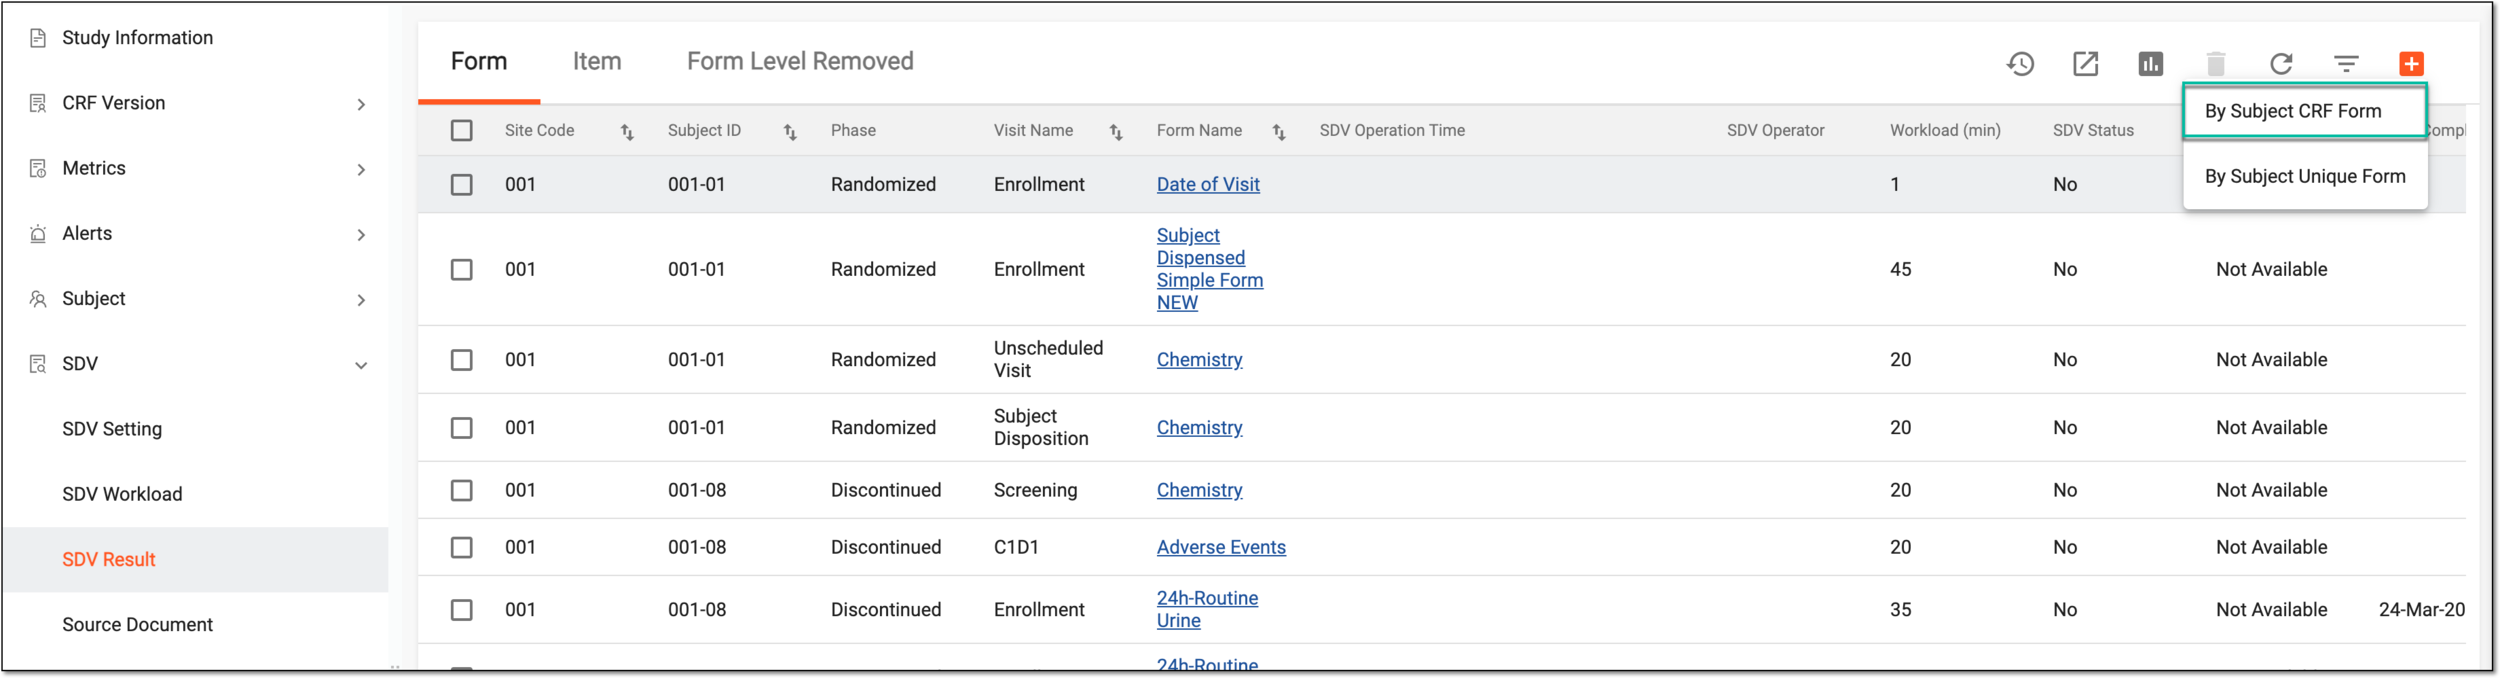
Task: Sort by Form Name arrows icon
Action: (x=1279, y=132)
